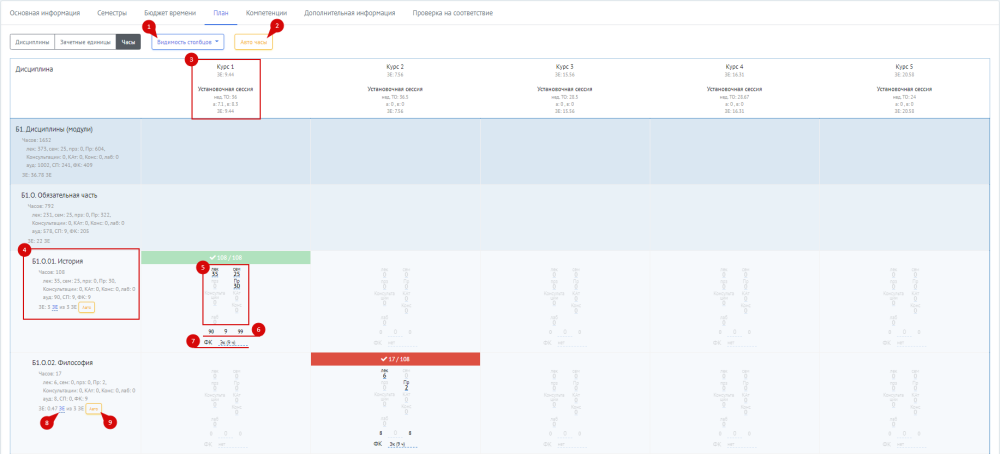Screen dimensions: 1000x454
Task: Open ФК selector for История in Курс 1
Action: coord(232,342)
